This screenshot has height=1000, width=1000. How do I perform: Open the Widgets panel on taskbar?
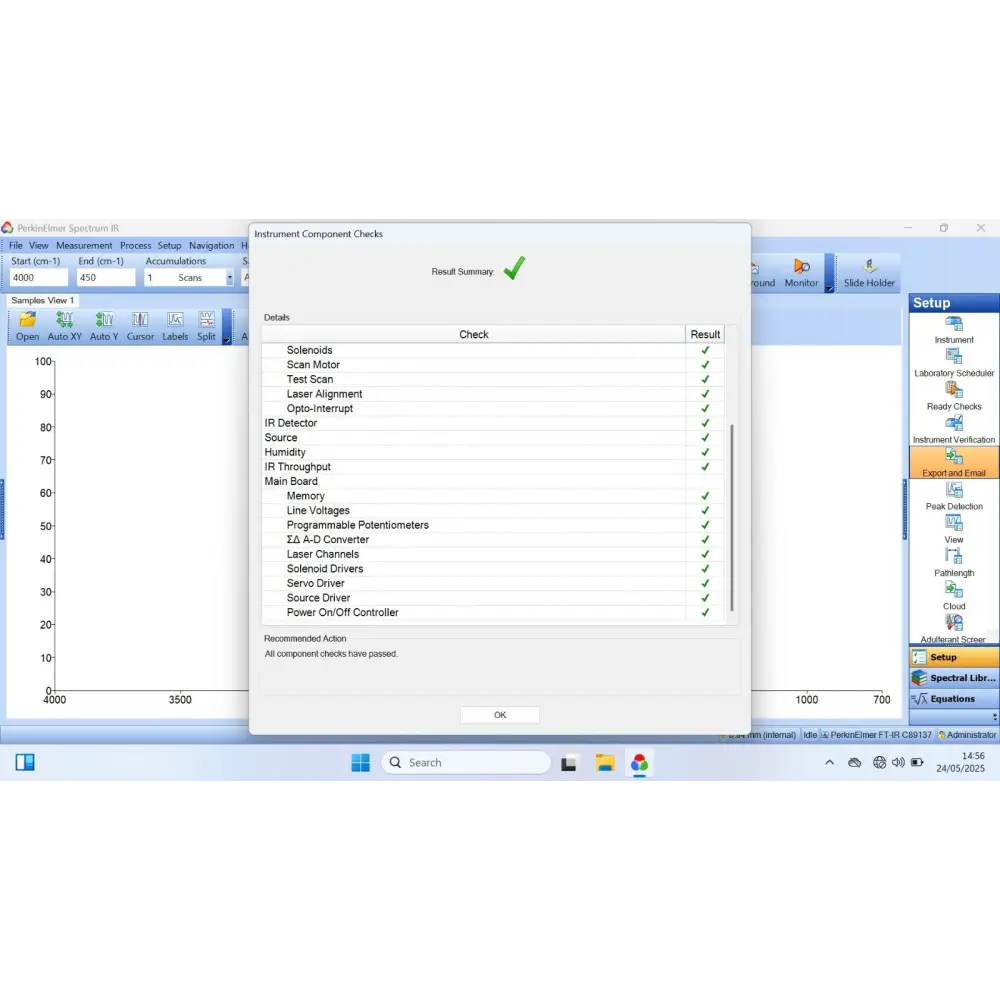25,762
